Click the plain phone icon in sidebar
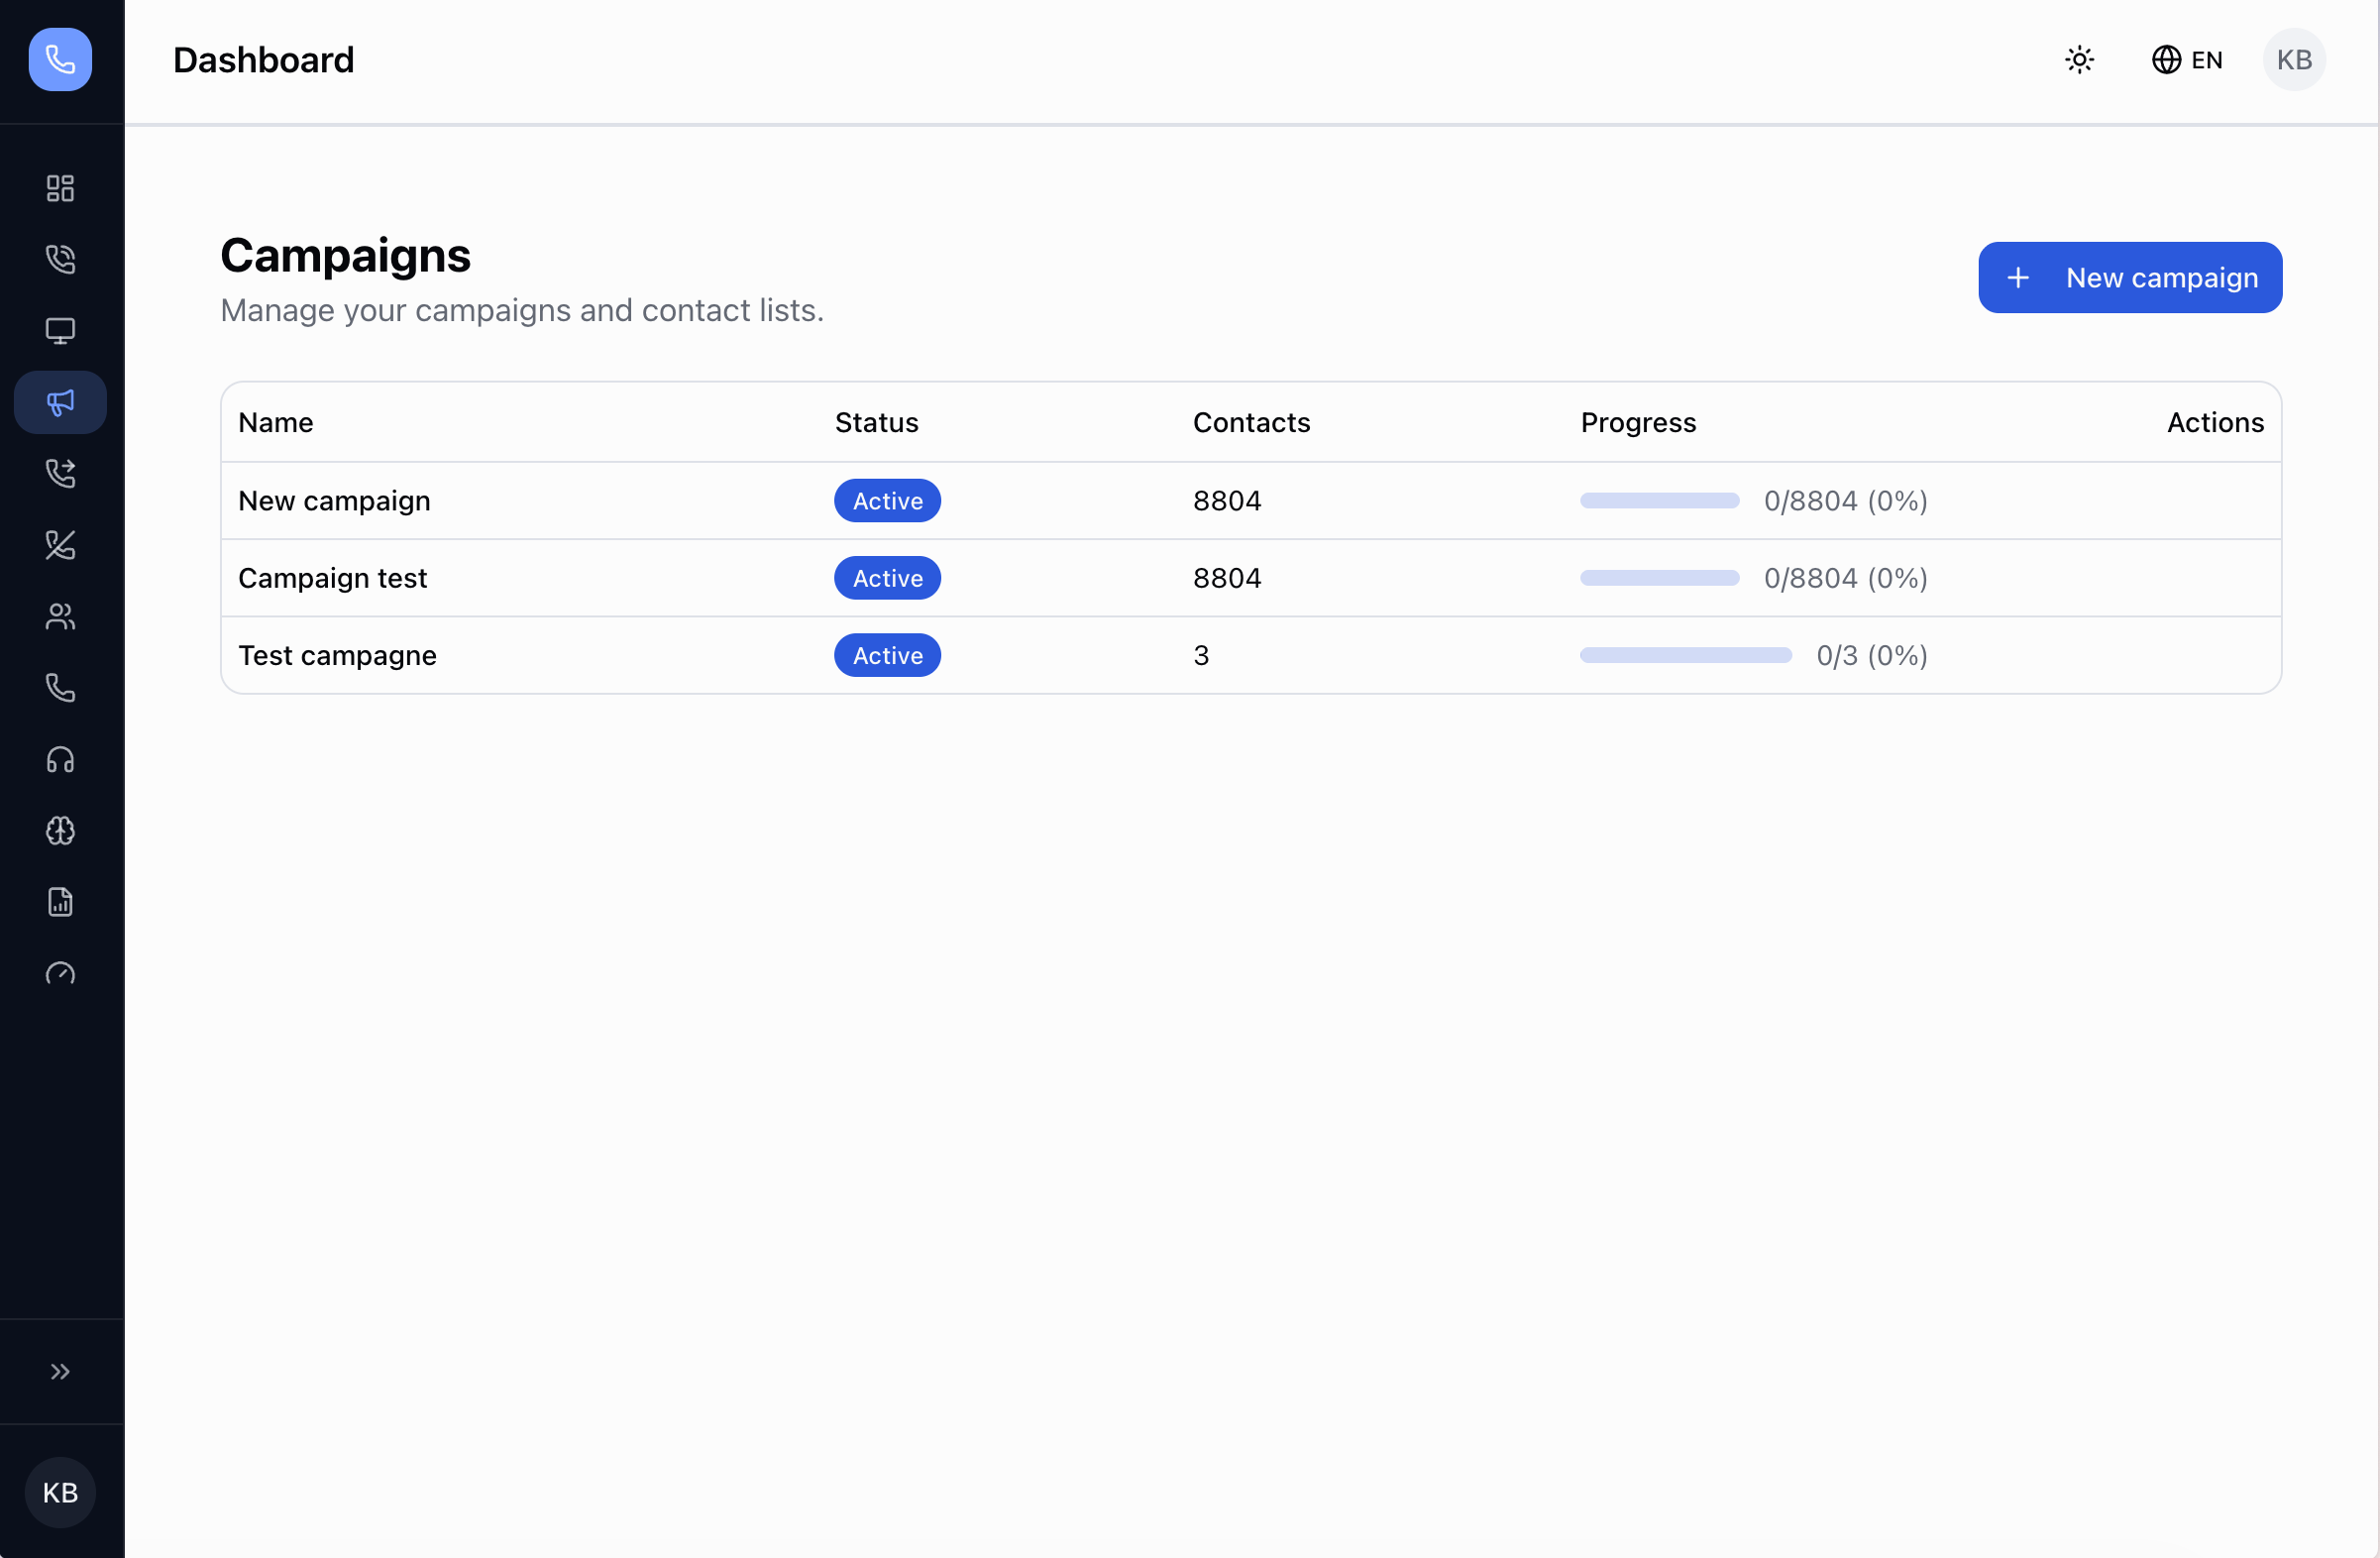 coord(60,688)
